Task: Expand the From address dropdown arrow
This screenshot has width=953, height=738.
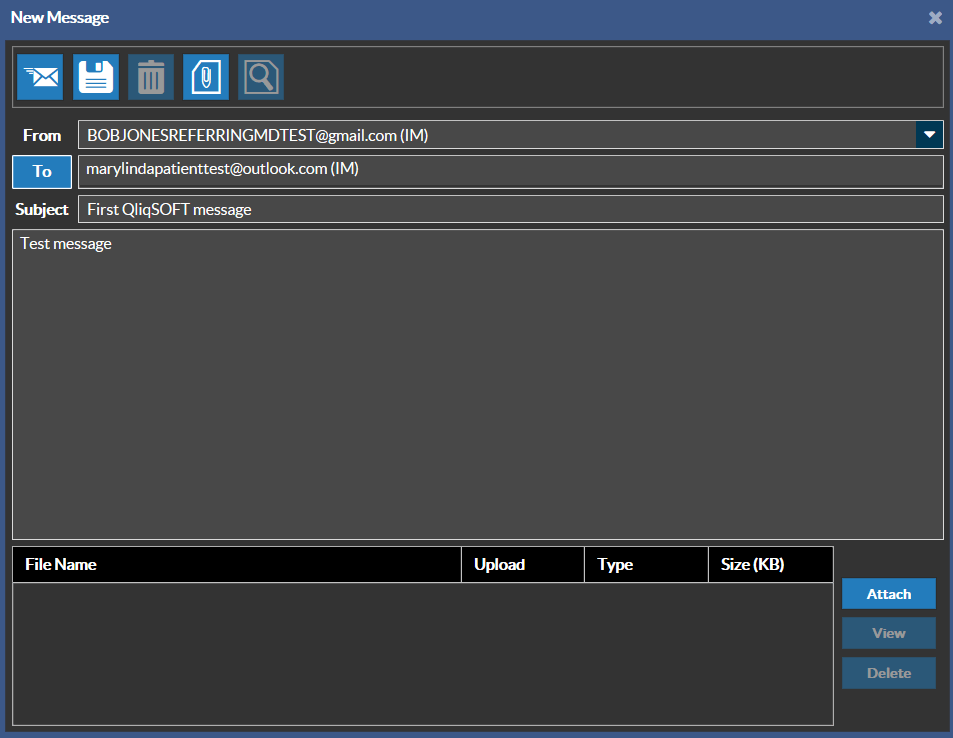Action: click(929, 135)
